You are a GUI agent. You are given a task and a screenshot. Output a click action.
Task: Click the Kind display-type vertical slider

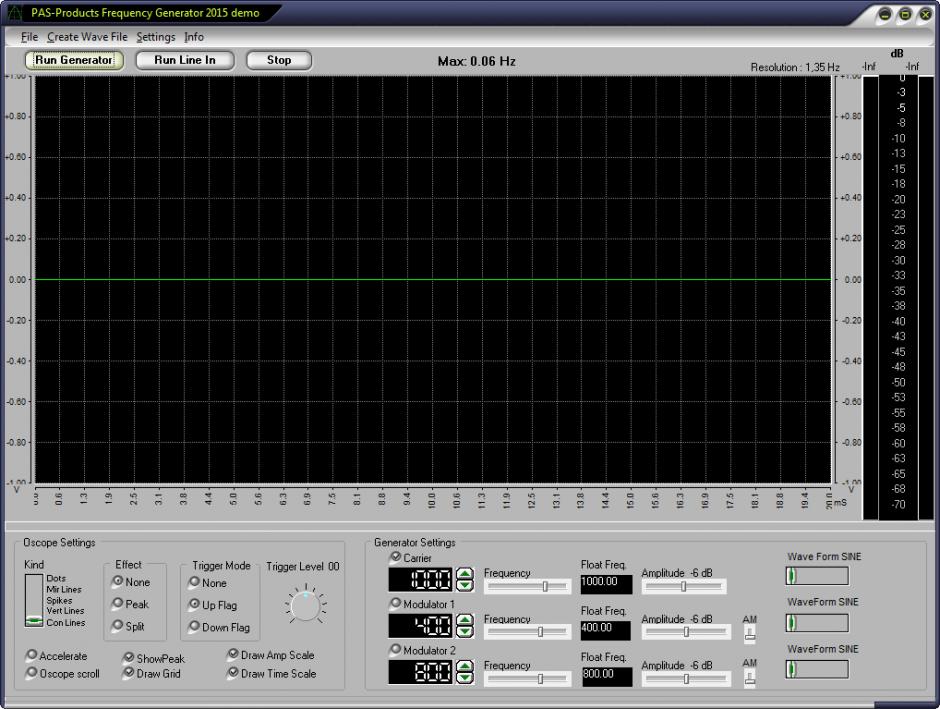pyautogui.click(x=34, y=601)
